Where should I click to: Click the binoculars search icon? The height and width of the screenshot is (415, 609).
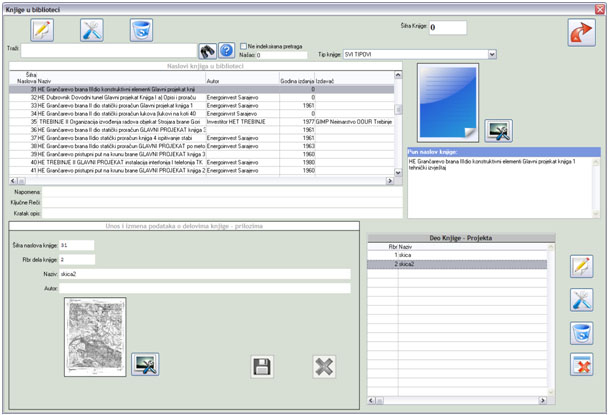208,51
